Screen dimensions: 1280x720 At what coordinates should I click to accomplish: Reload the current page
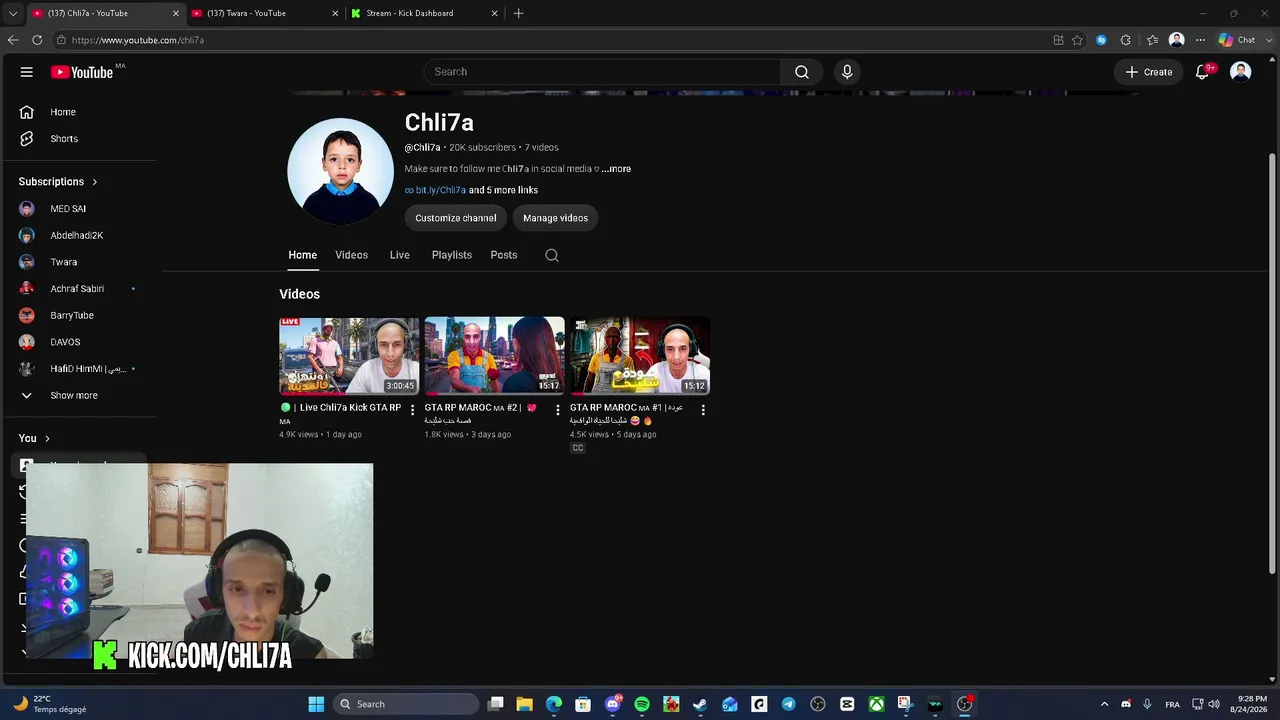pos(37,40)
